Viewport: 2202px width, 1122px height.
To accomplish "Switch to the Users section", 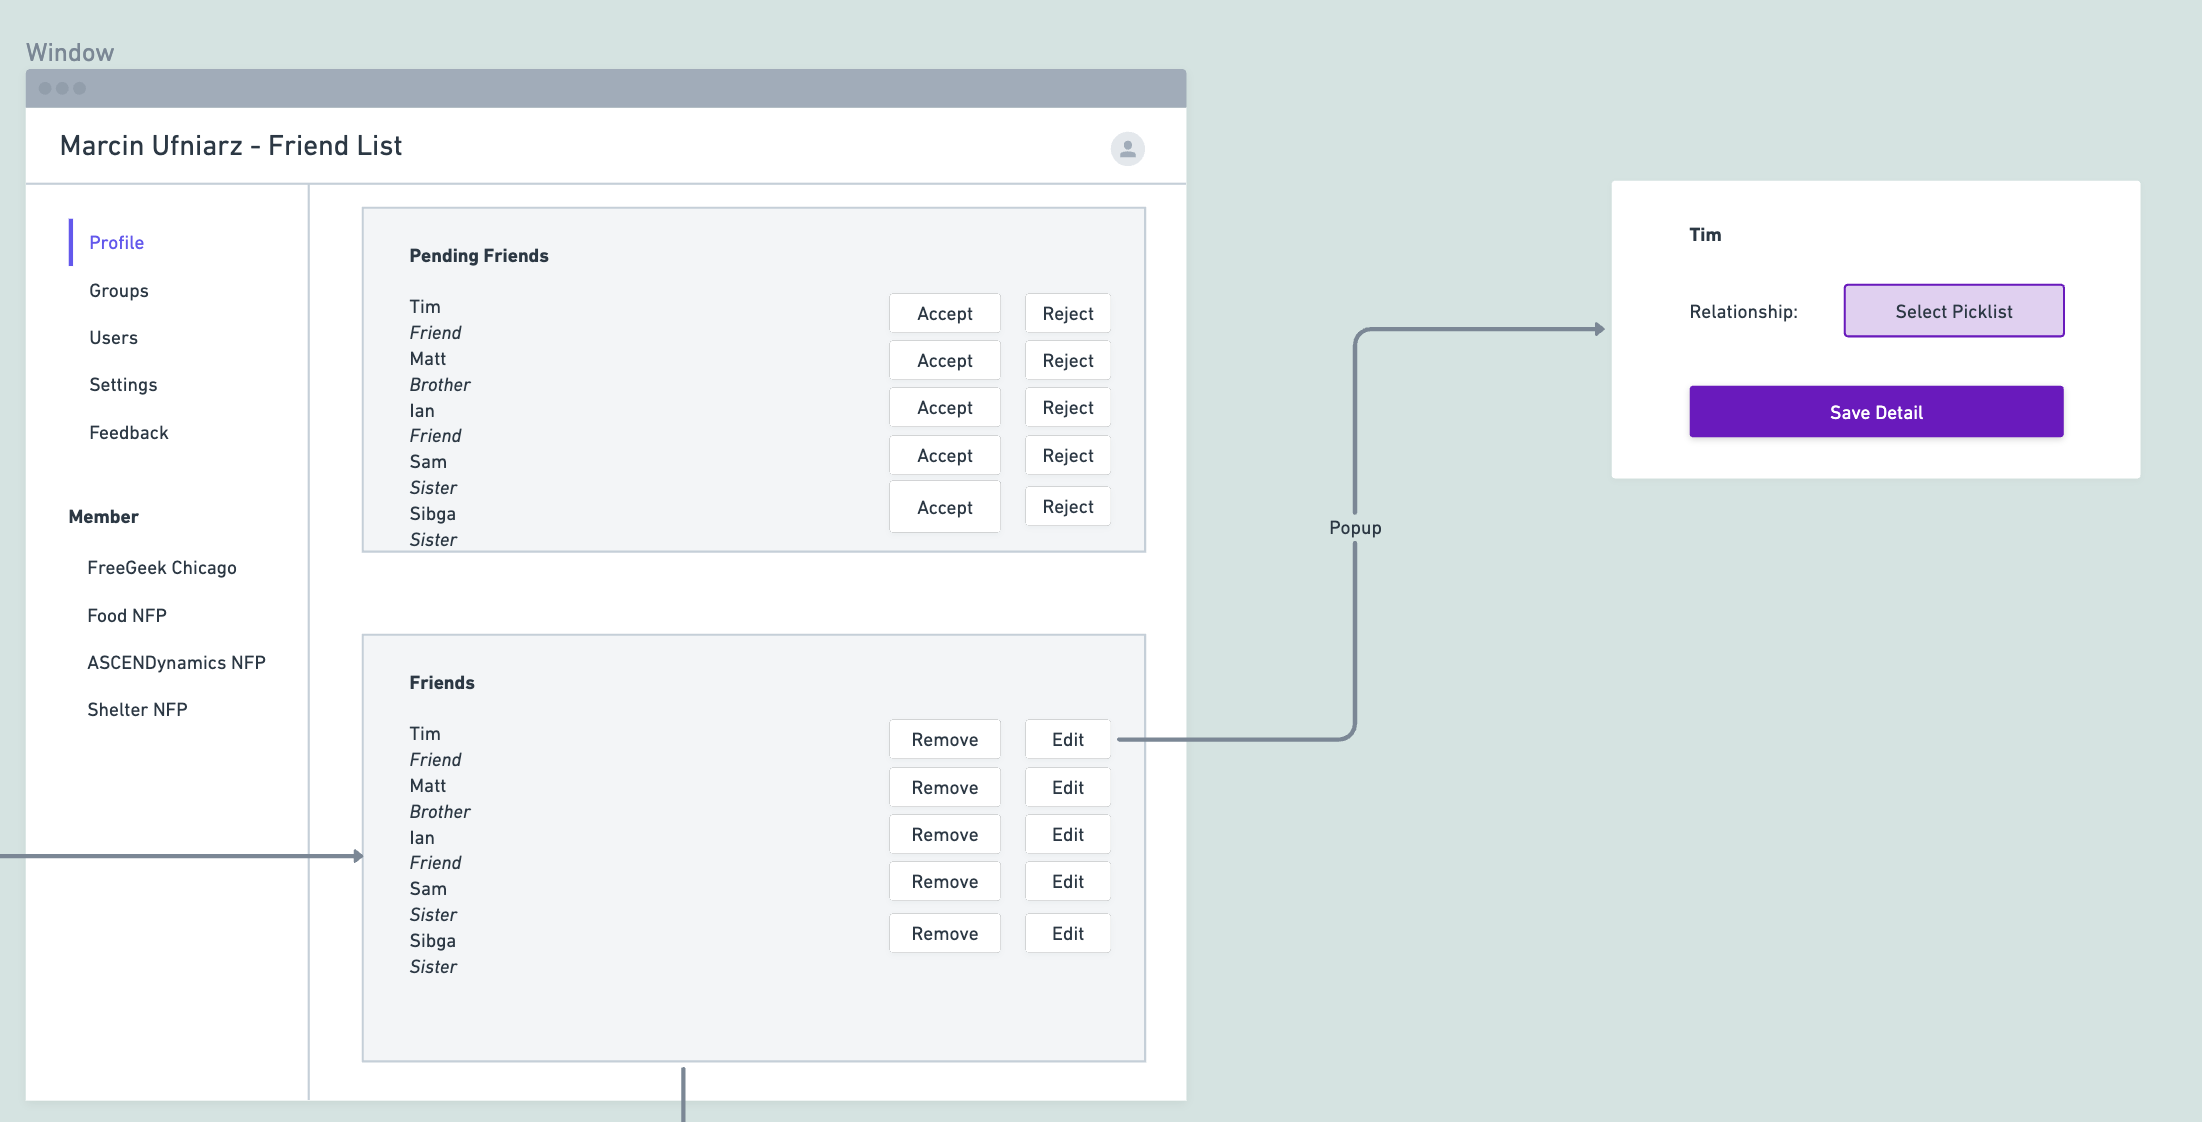I will [113, 337].
